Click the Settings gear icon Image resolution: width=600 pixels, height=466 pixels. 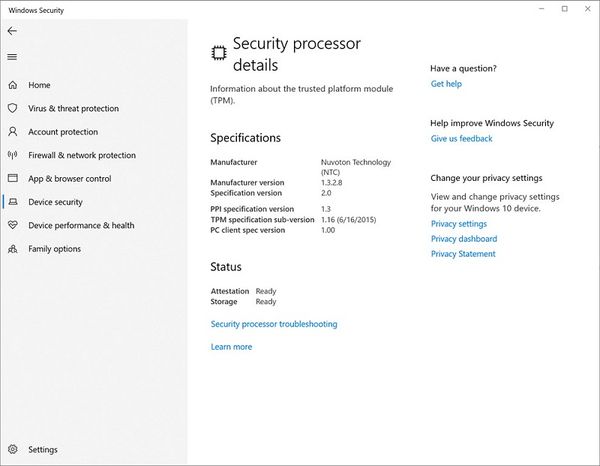[12, 450]
